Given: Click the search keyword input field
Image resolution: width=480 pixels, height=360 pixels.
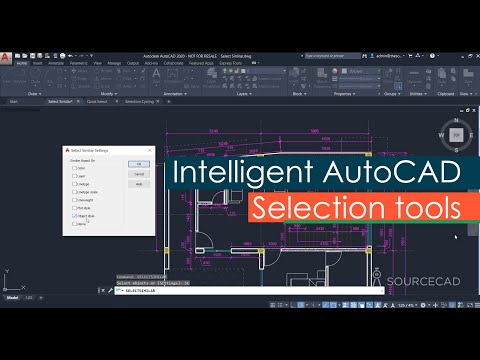Looking at the screenshot, I should [x=332, y=56].
